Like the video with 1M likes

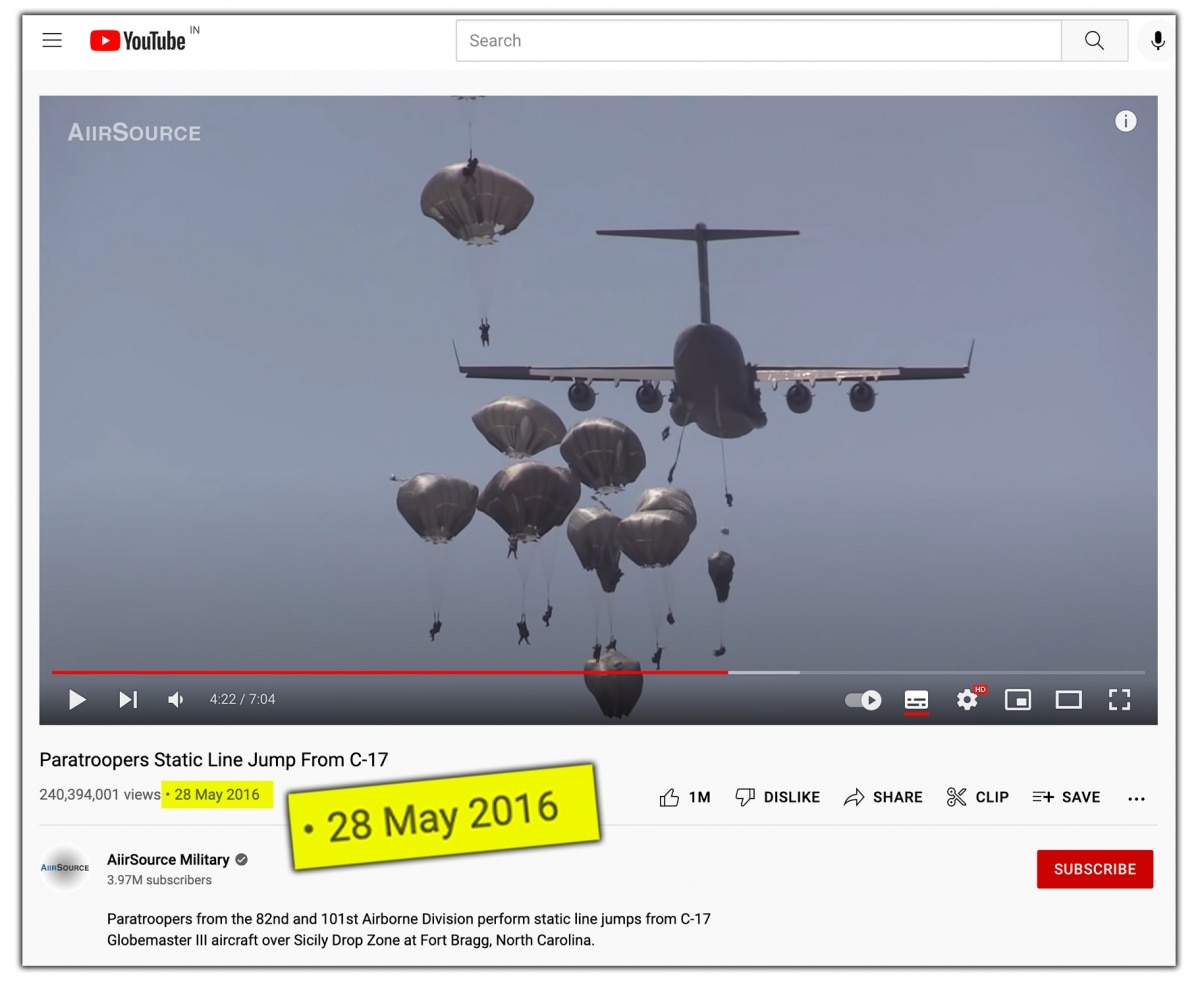(685, 797)
